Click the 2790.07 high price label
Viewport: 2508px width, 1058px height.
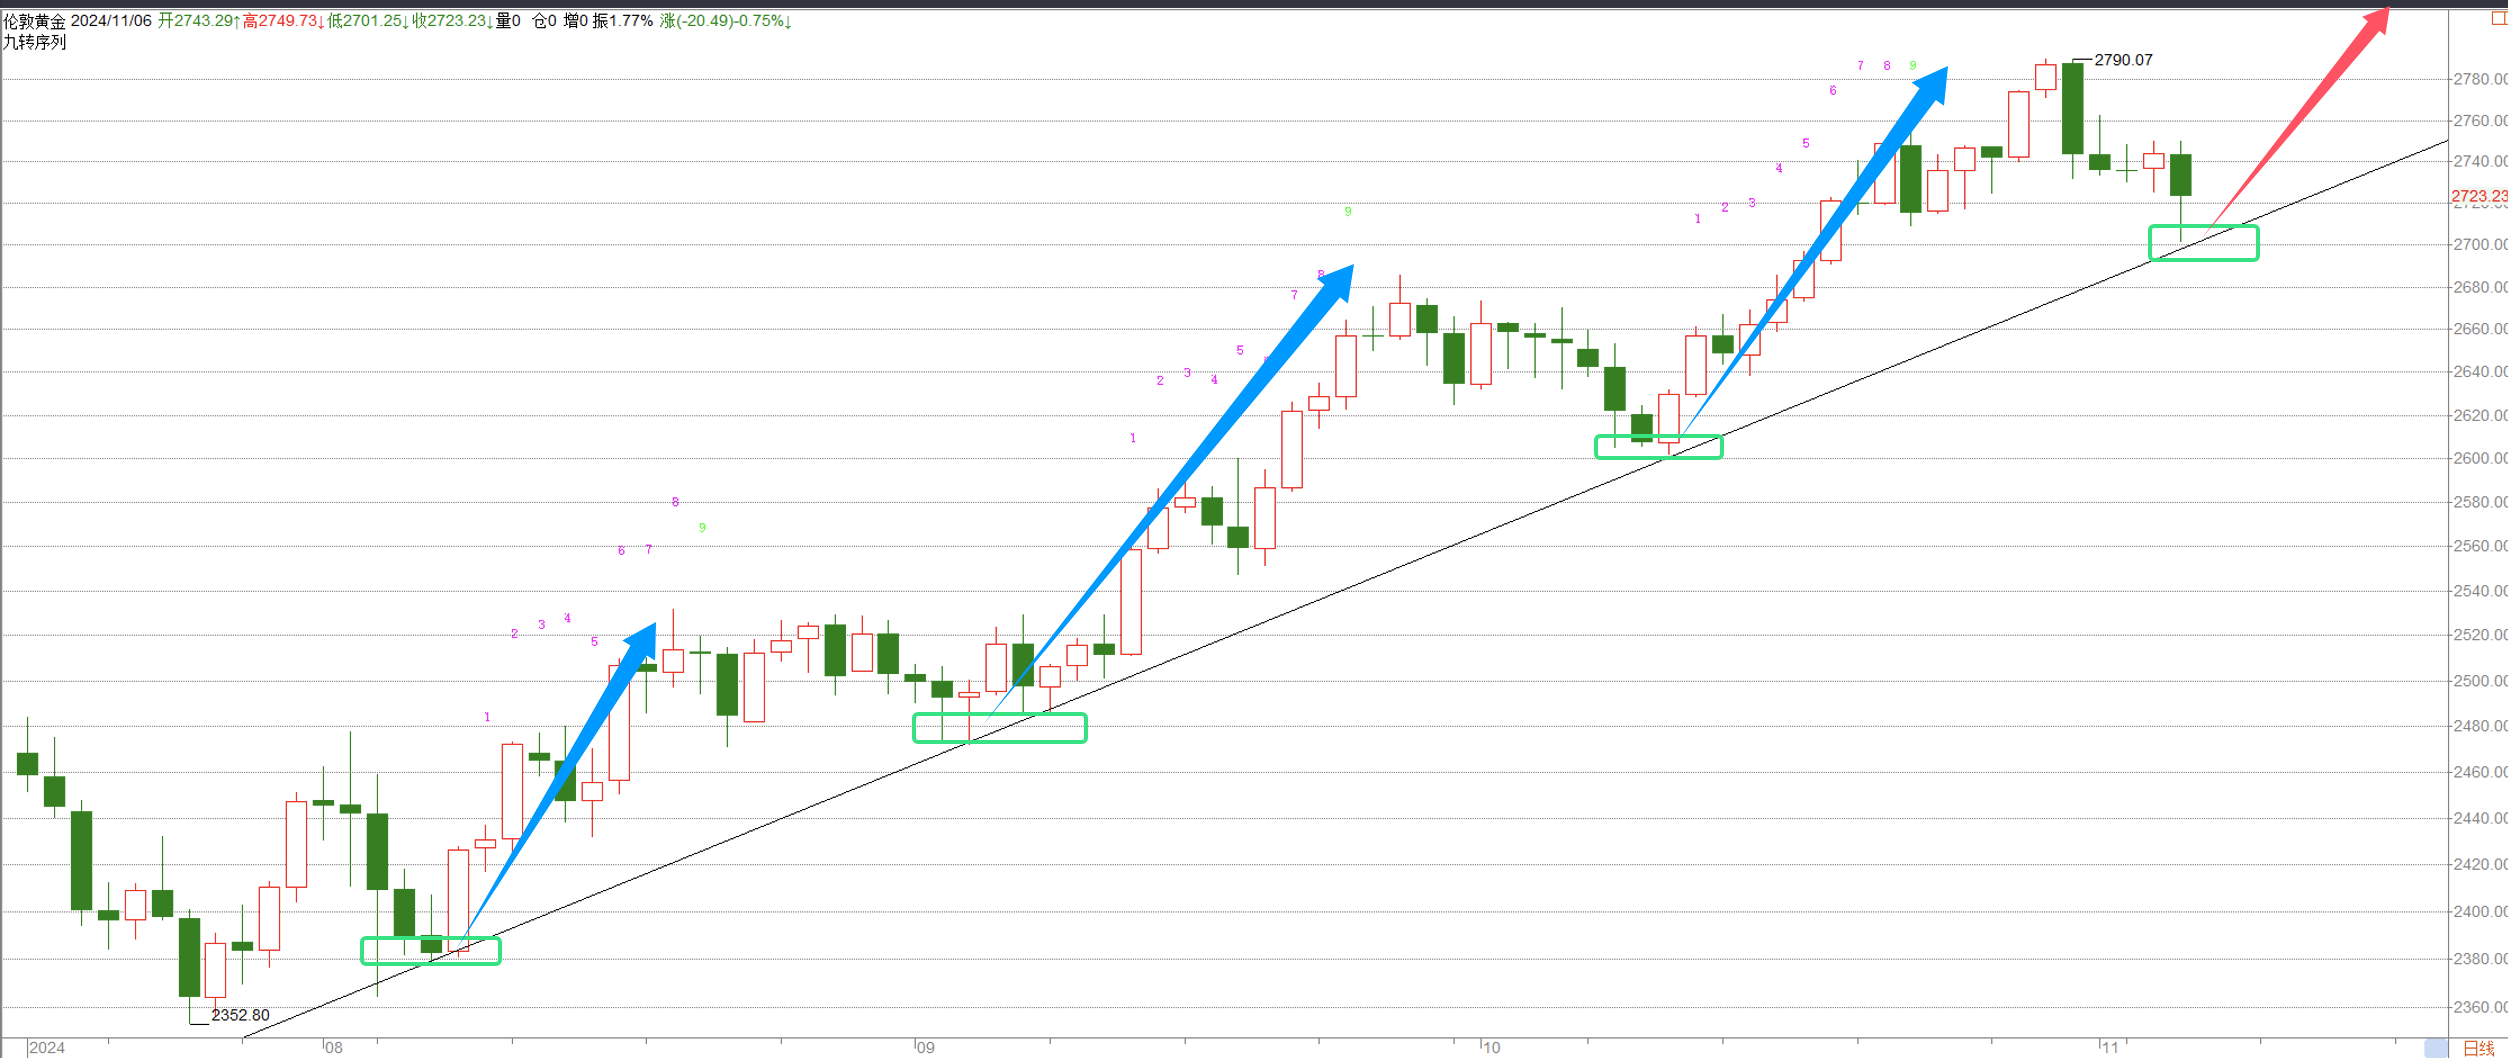2123,60
